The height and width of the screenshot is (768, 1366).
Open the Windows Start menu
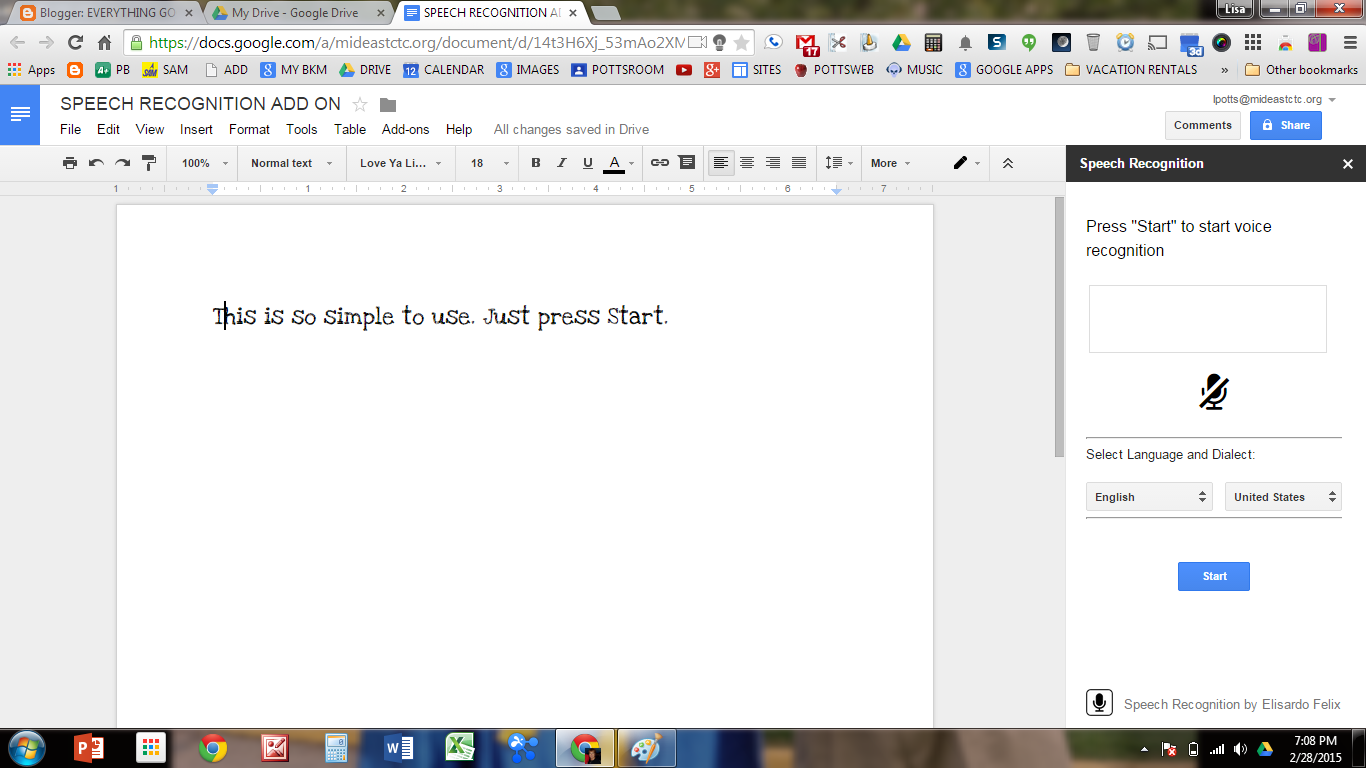(x=26, y=748)
